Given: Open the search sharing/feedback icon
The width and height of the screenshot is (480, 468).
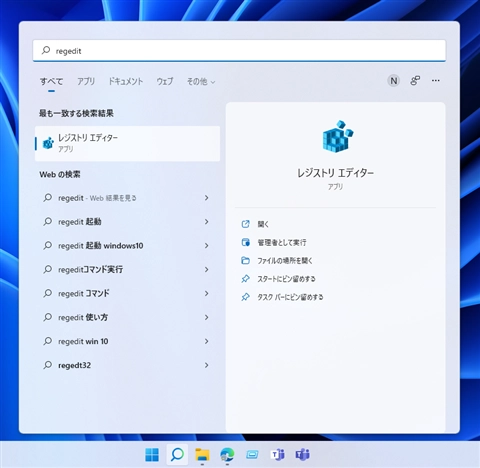Looking at the screenshot, I should click(x=415, y=81).
